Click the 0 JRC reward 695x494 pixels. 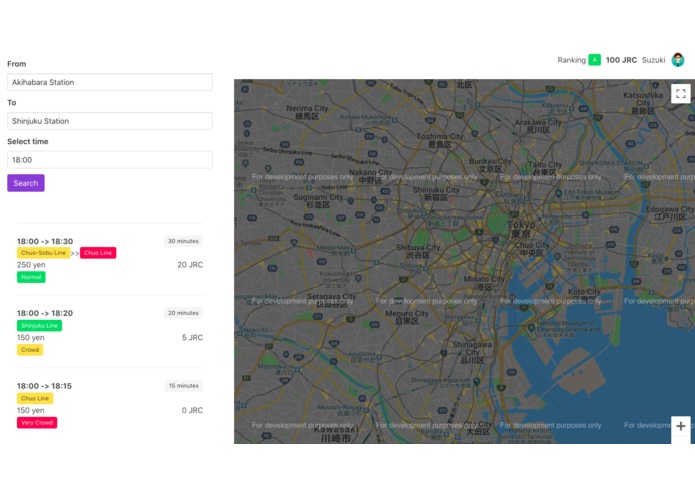[x=192, y=410]
